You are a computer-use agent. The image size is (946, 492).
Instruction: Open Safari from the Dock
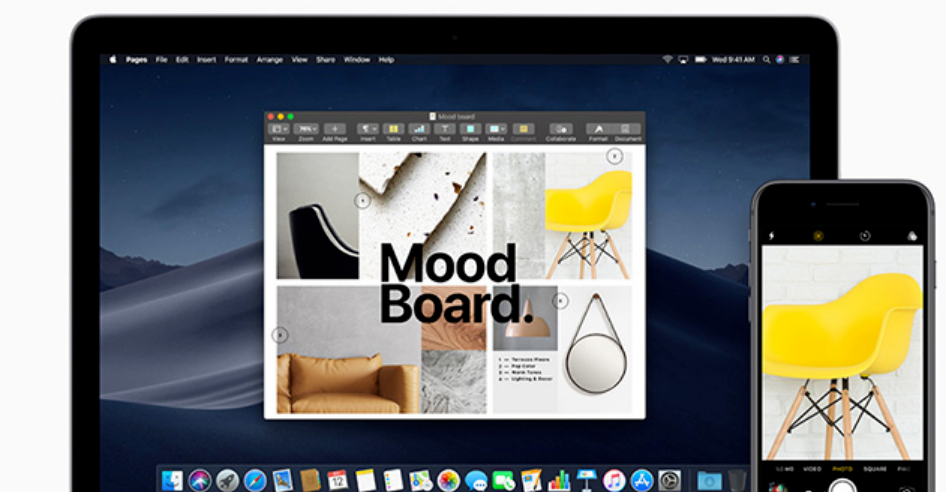point(255,480)
